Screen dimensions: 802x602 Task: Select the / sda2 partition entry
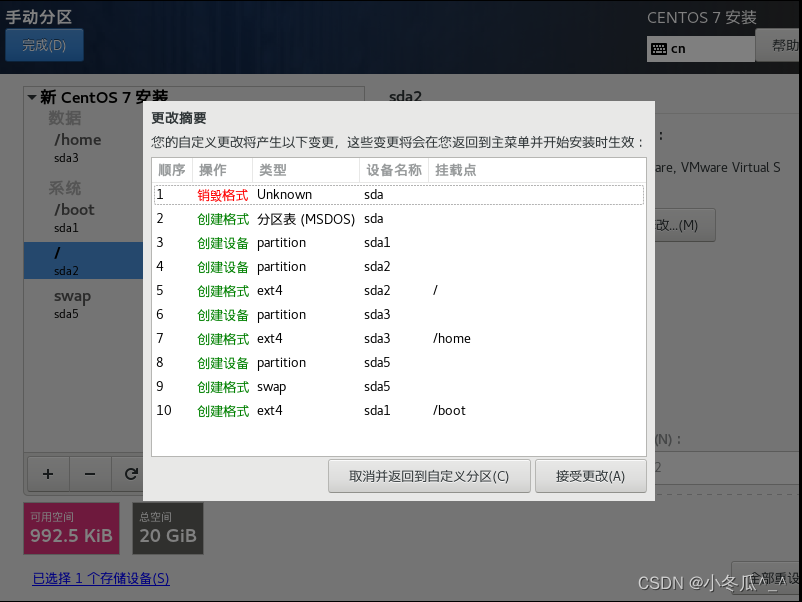point(83,260)
